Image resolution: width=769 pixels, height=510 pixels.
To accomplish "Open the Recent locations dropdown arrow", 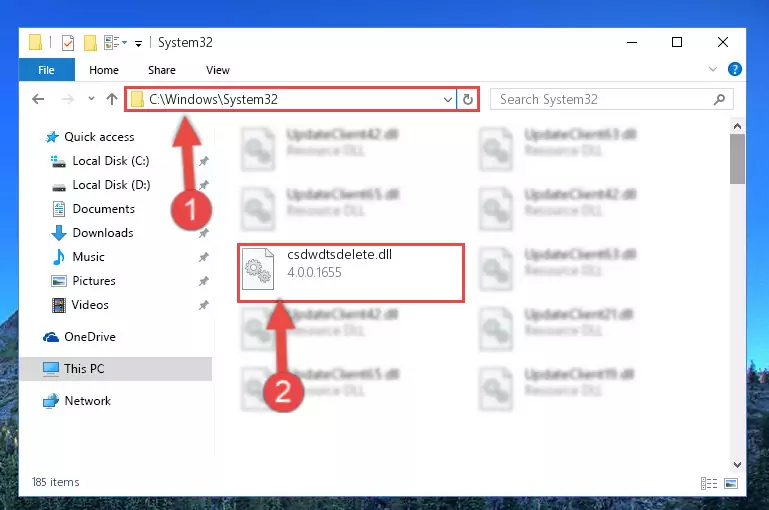I will [91, 99].
